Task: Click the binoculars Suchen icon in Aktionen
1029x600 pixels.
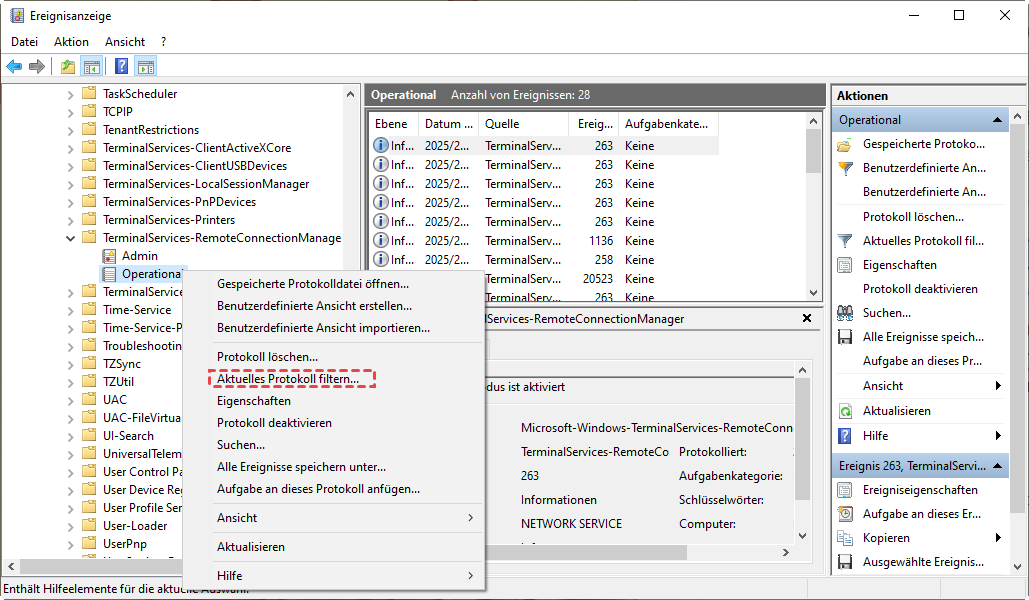Action: tap(845, 313)
